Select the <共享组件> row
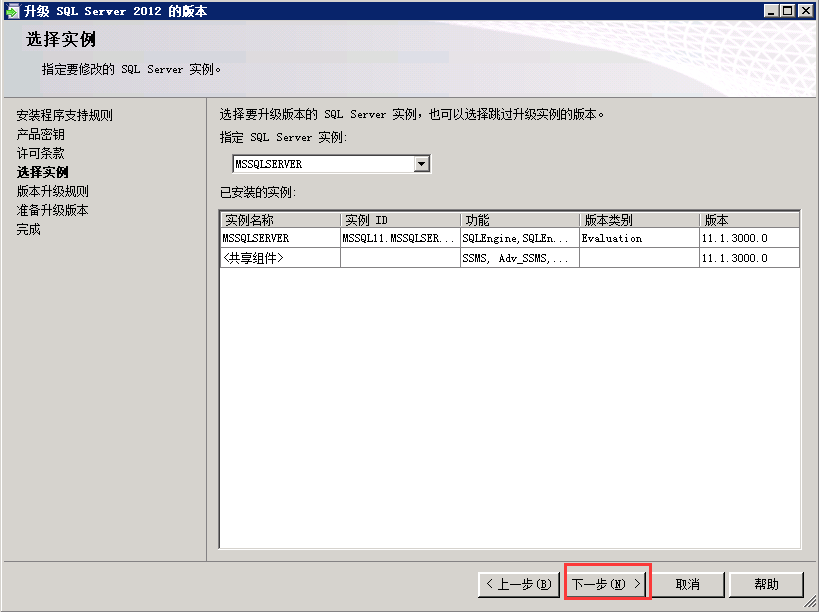This screenshot has width=819, height=612. click(510, 258)
